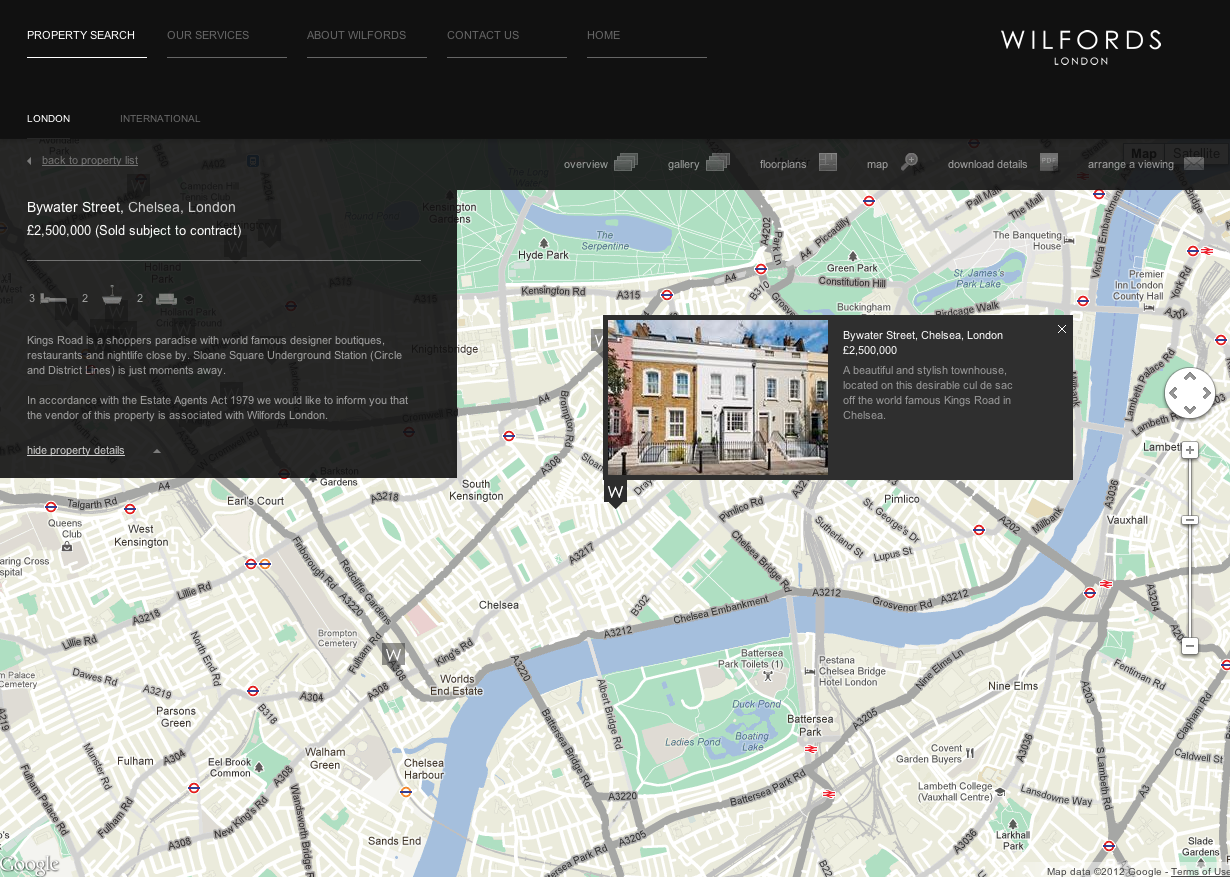Viewport: 1230px width, 877px height.
Task: Pan the map left with left arrow
Action: click(x=1174, y=393)
